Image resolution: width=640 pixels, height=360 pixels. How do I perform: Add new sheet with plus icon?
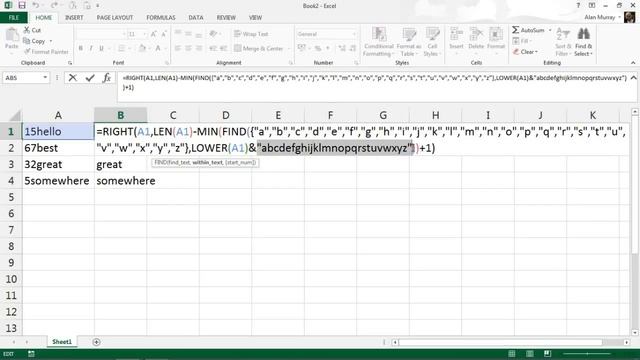96,342
